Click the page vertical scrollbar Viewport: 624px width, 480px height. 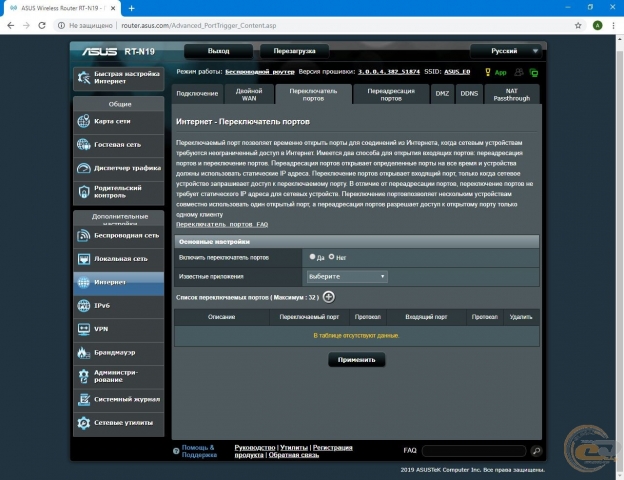[x=620, y=255]
